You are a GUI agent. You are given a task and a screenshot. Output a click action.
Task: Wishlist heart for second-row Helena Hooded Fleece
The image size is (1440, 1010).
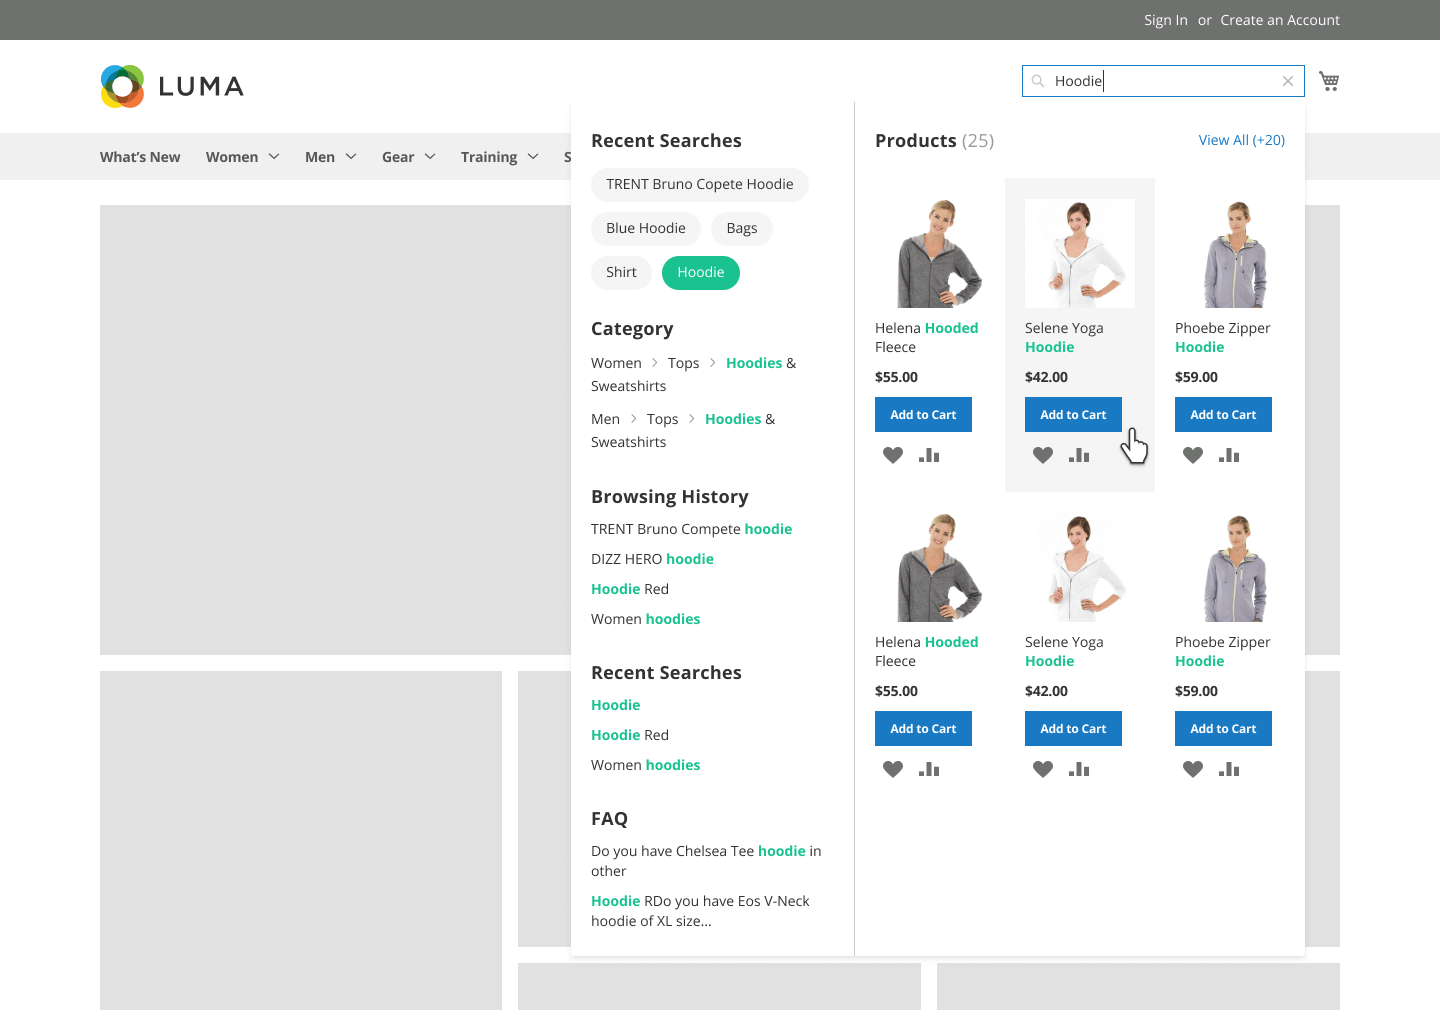coord(893,769)
